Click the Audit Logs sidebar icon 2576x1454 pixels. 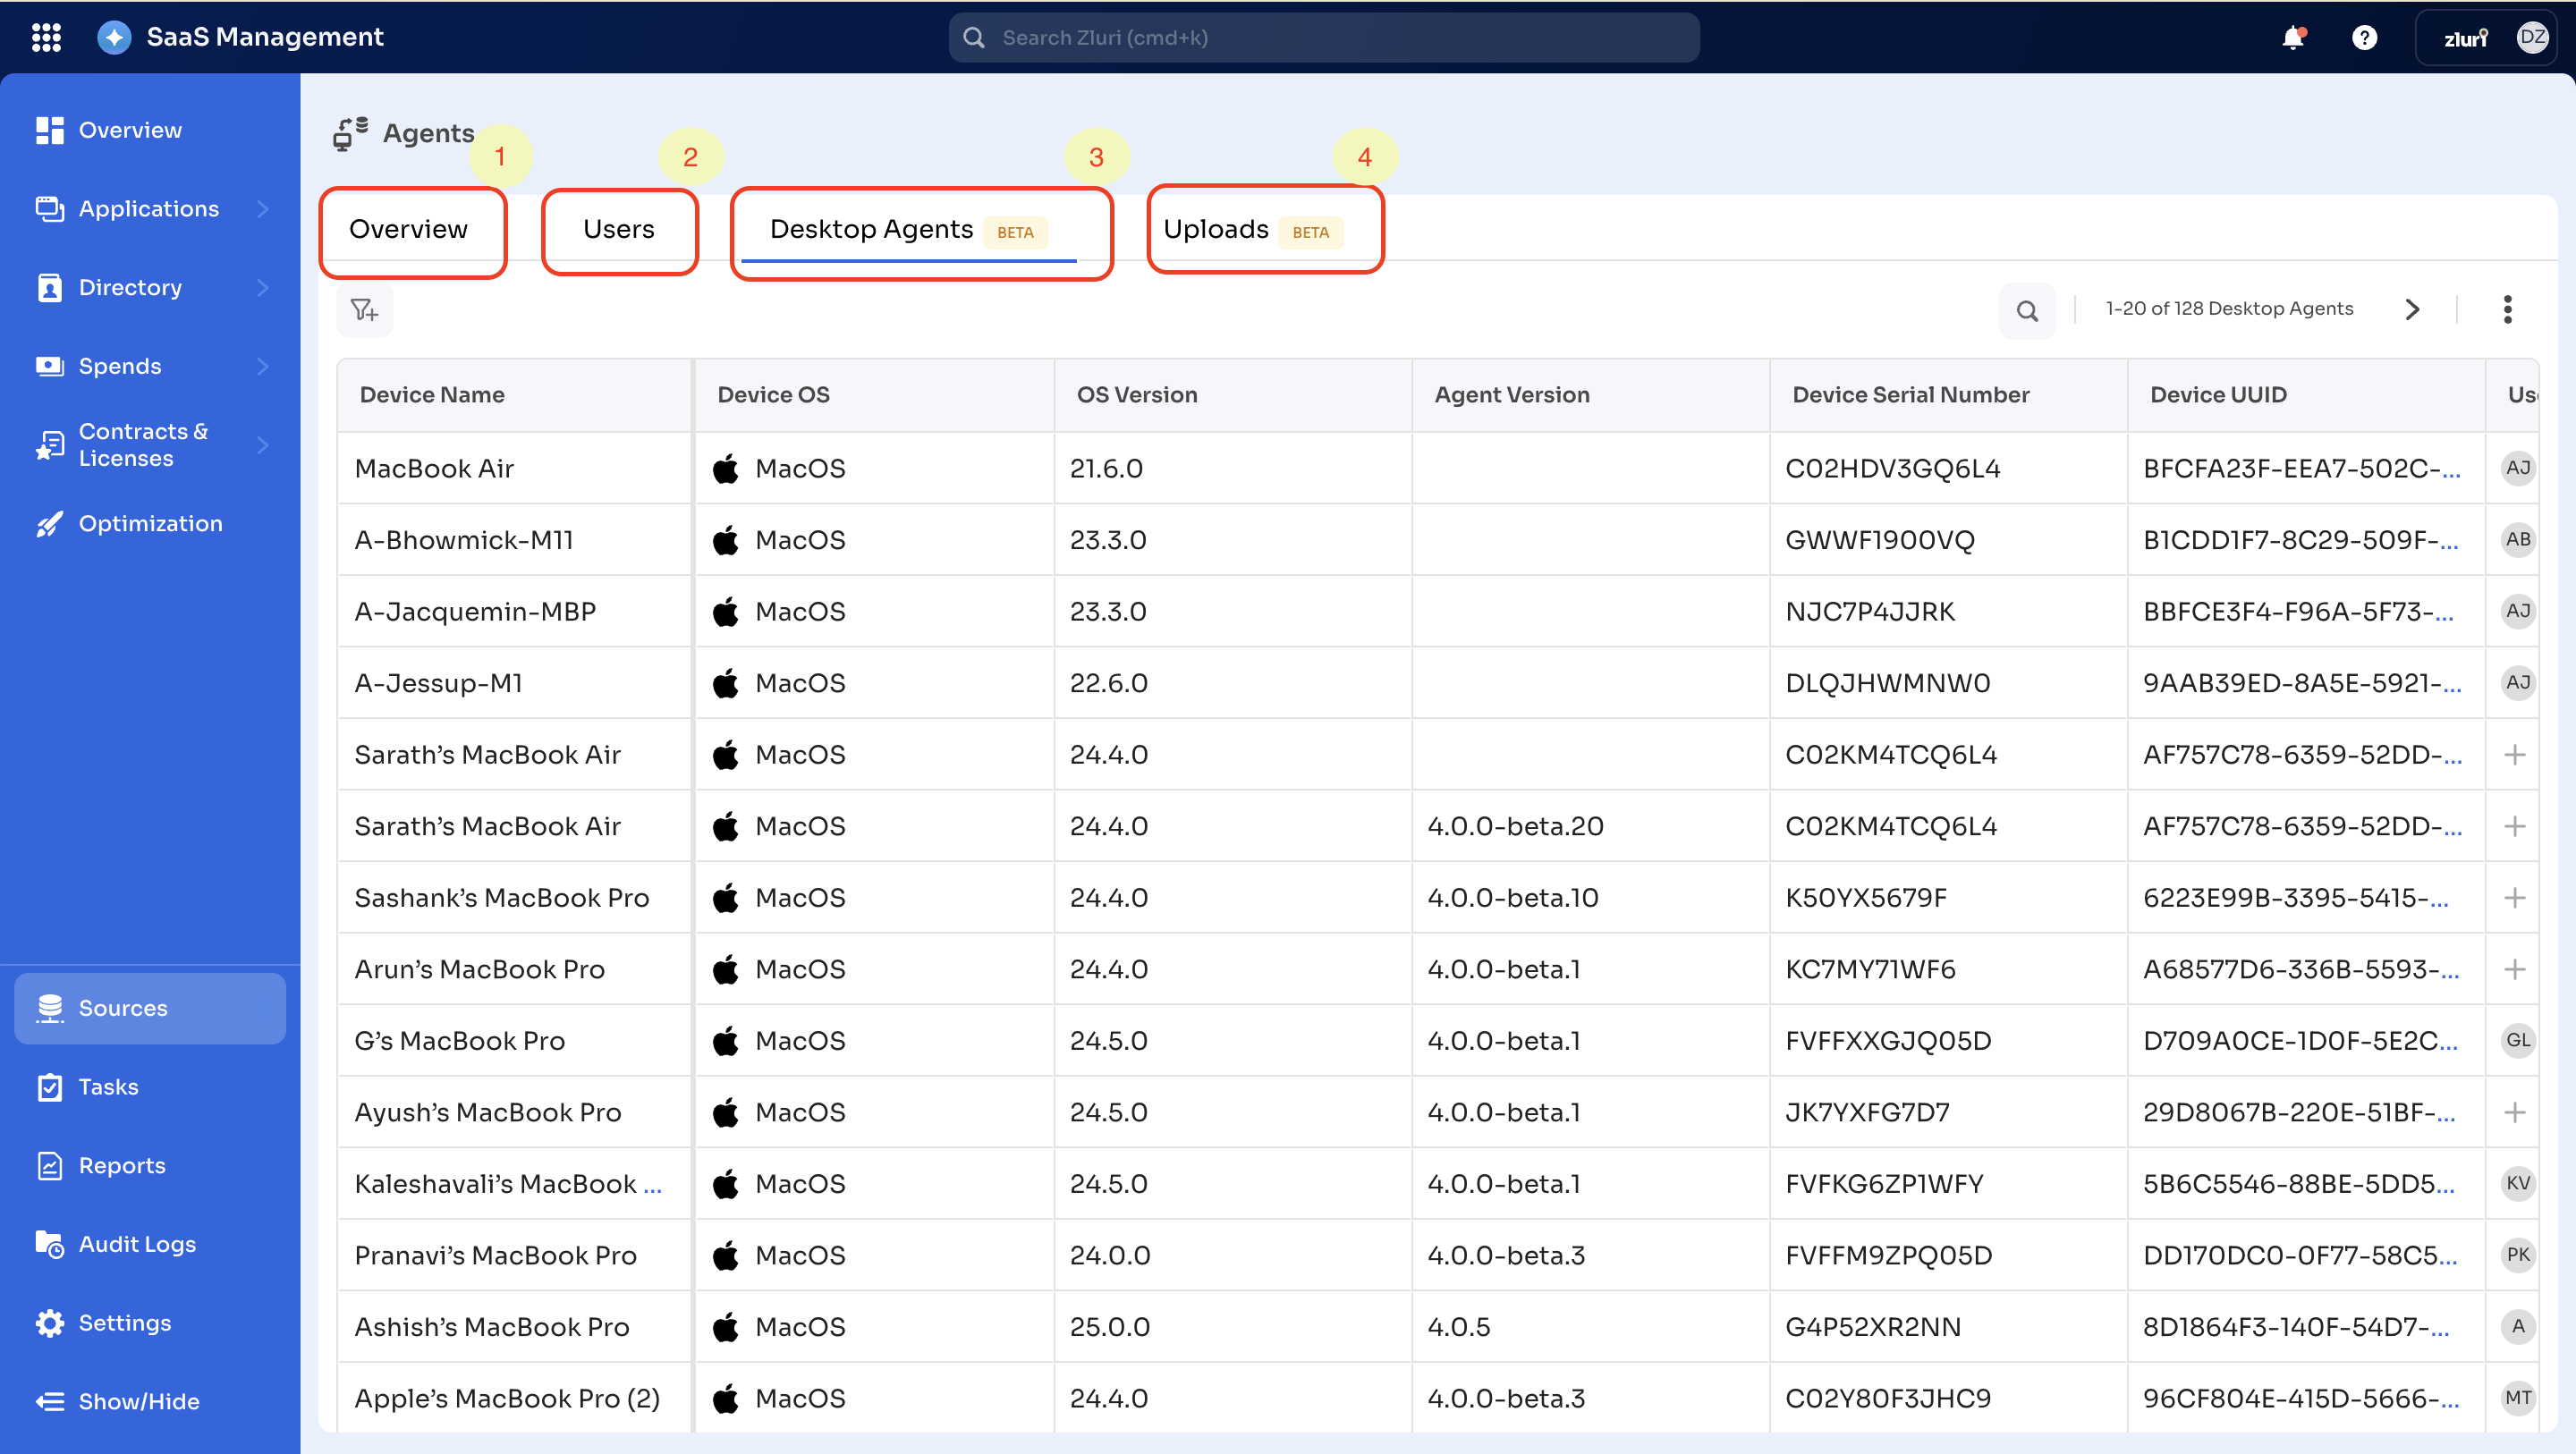[x=50, y=1244]
